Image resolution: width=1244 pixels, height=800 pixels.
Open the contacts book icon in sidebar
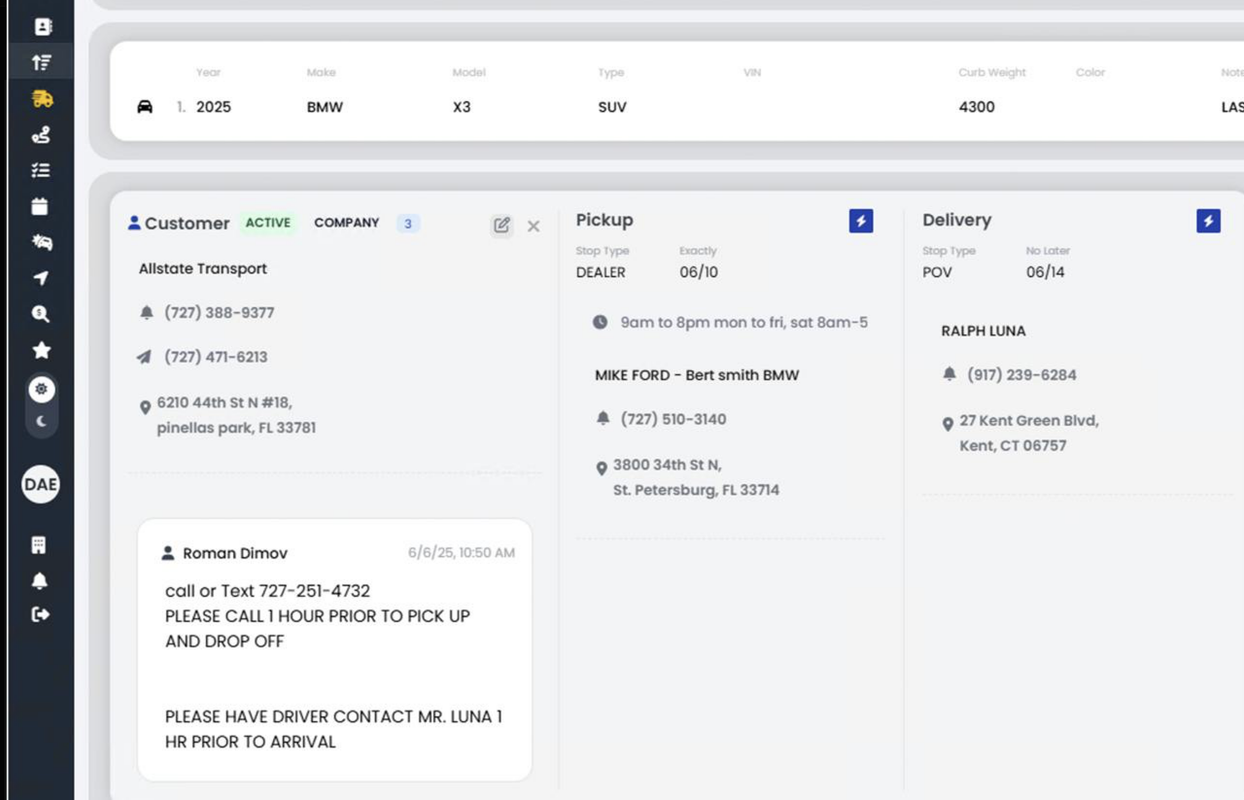(x=42, y=27)
